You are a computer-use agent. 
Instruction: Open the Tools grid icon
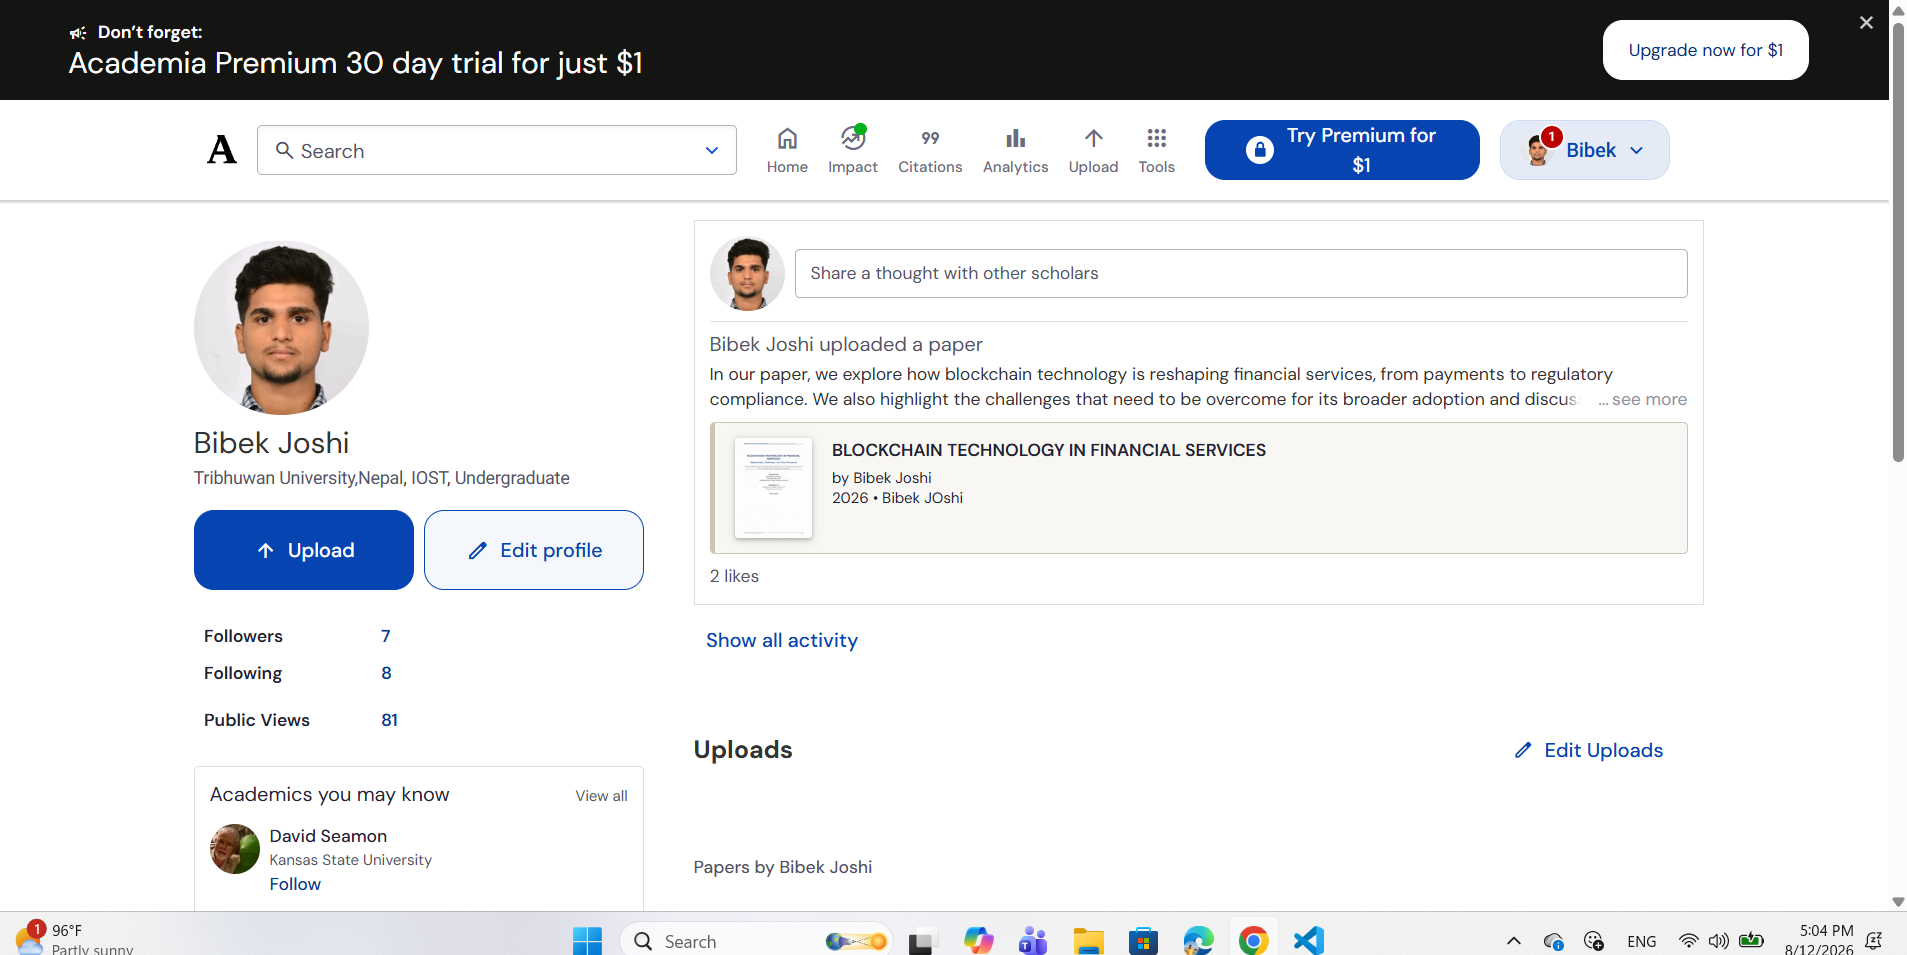1157,138
